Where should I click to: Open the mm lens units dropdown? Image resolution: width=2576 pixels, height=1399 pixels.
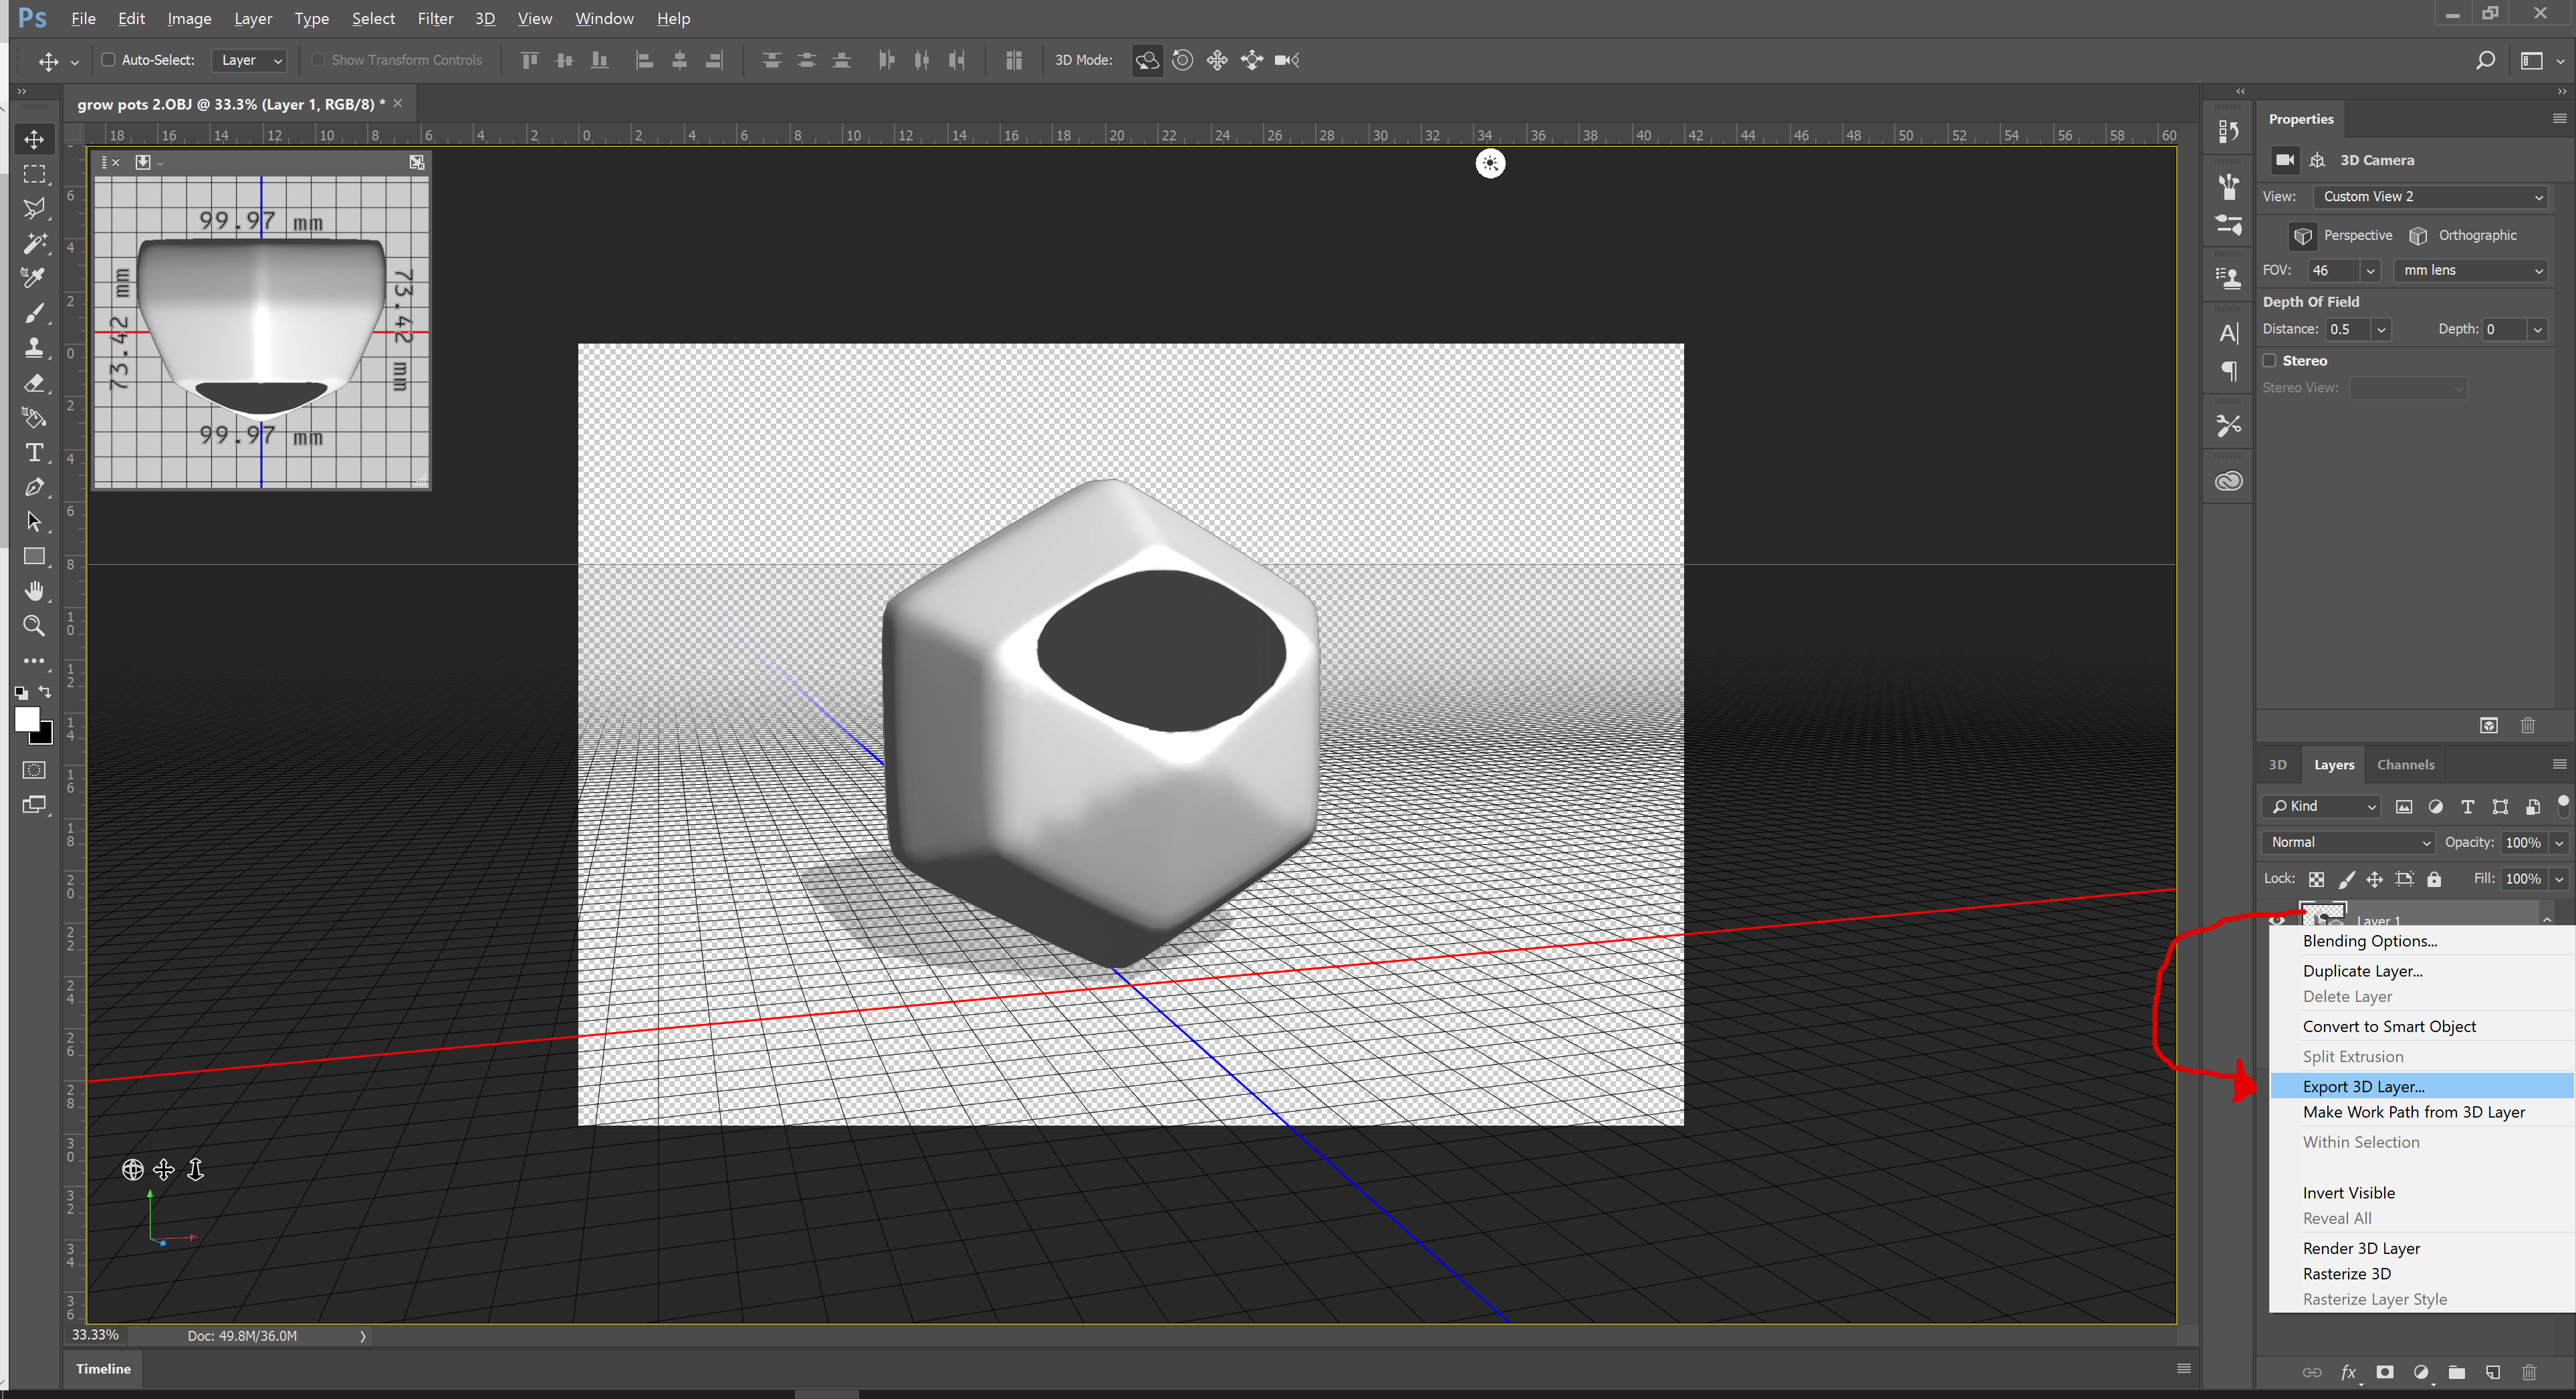point(2470,271)
